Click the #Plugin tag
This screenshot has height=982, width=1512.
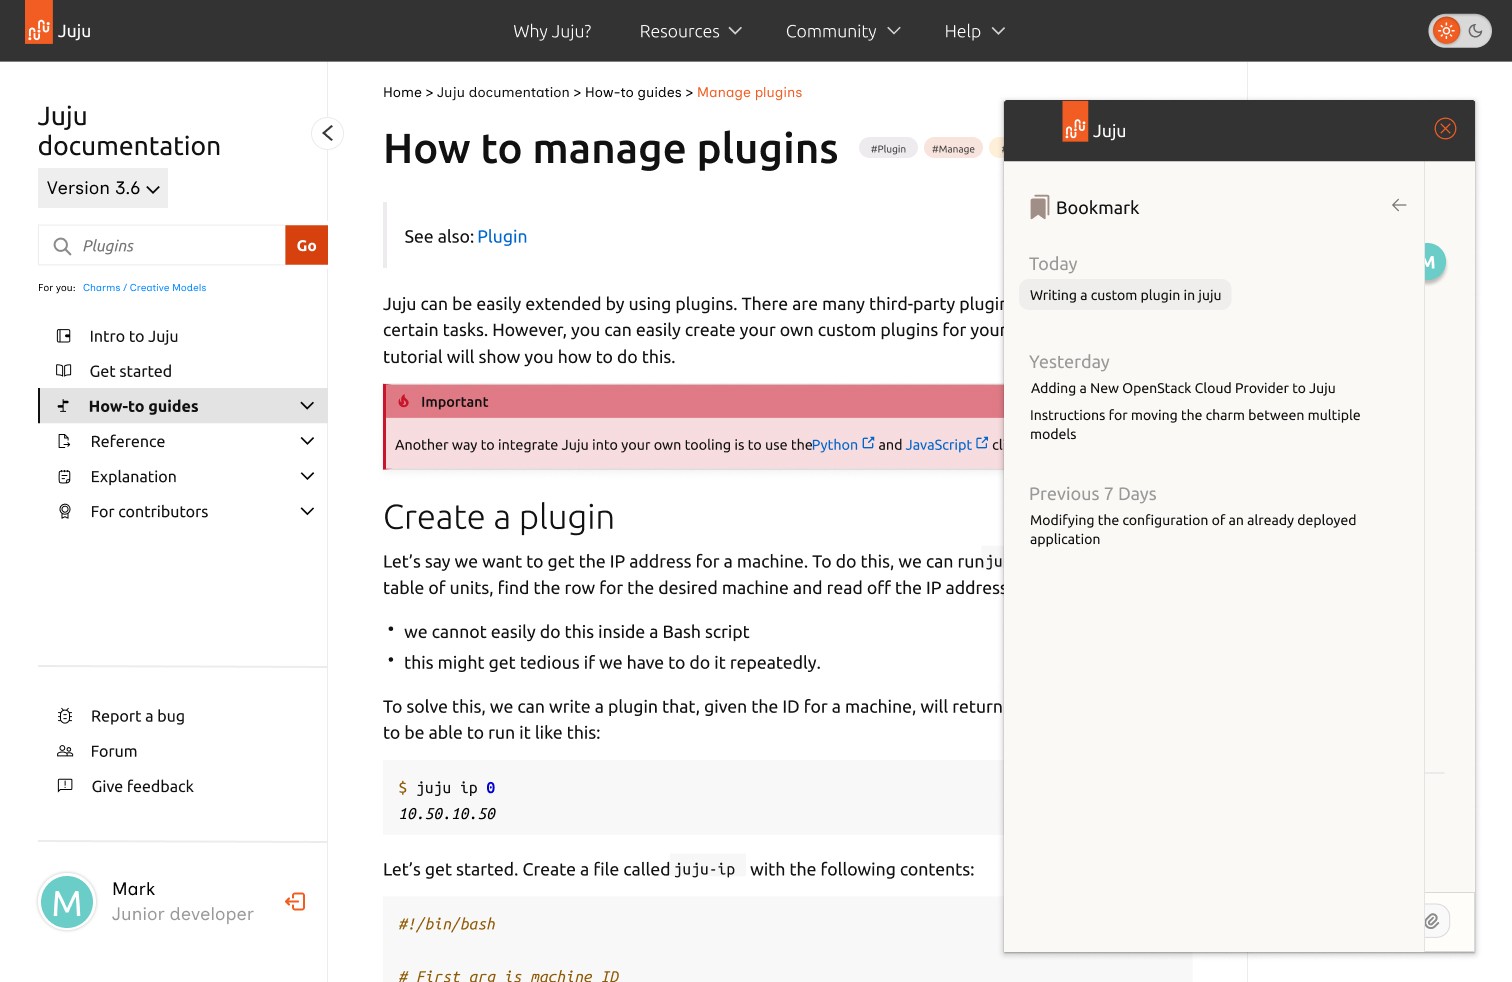888,149
